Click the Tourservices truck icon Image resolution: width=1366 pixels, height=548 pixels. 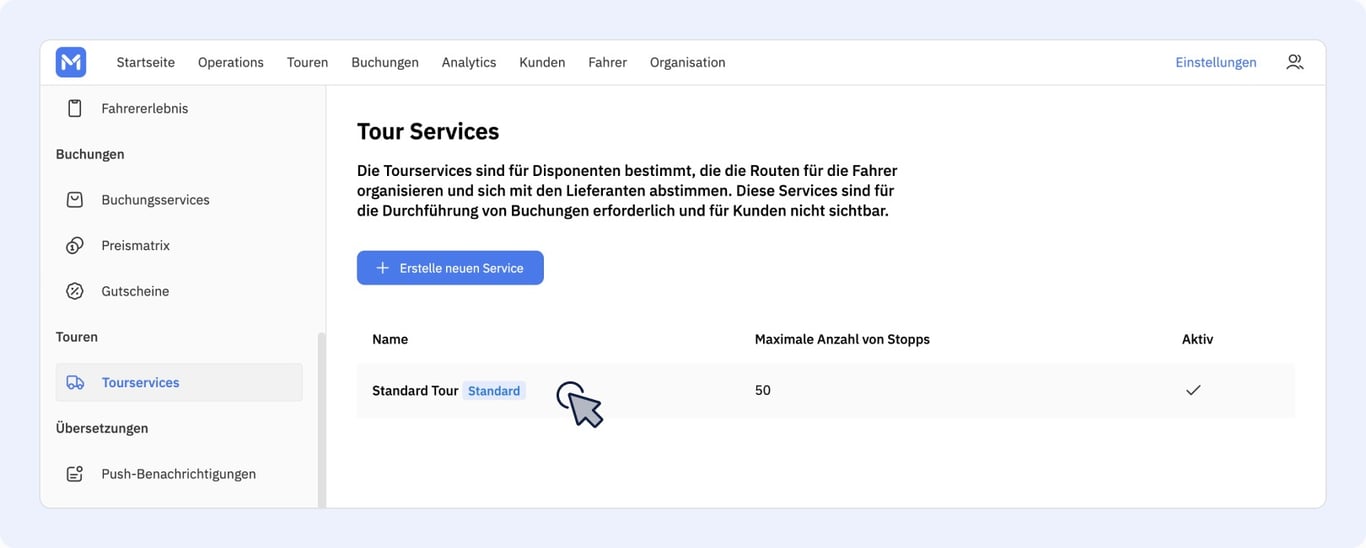[75, 383]
